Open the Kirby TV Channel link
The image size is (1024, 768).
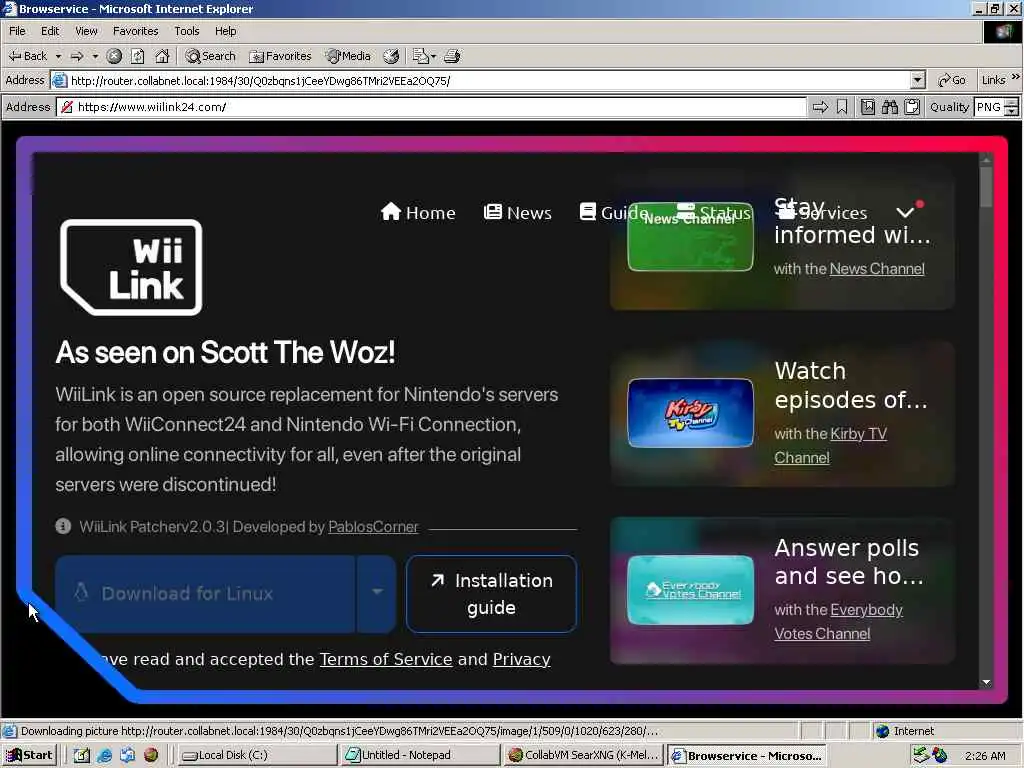coord(831,445)
